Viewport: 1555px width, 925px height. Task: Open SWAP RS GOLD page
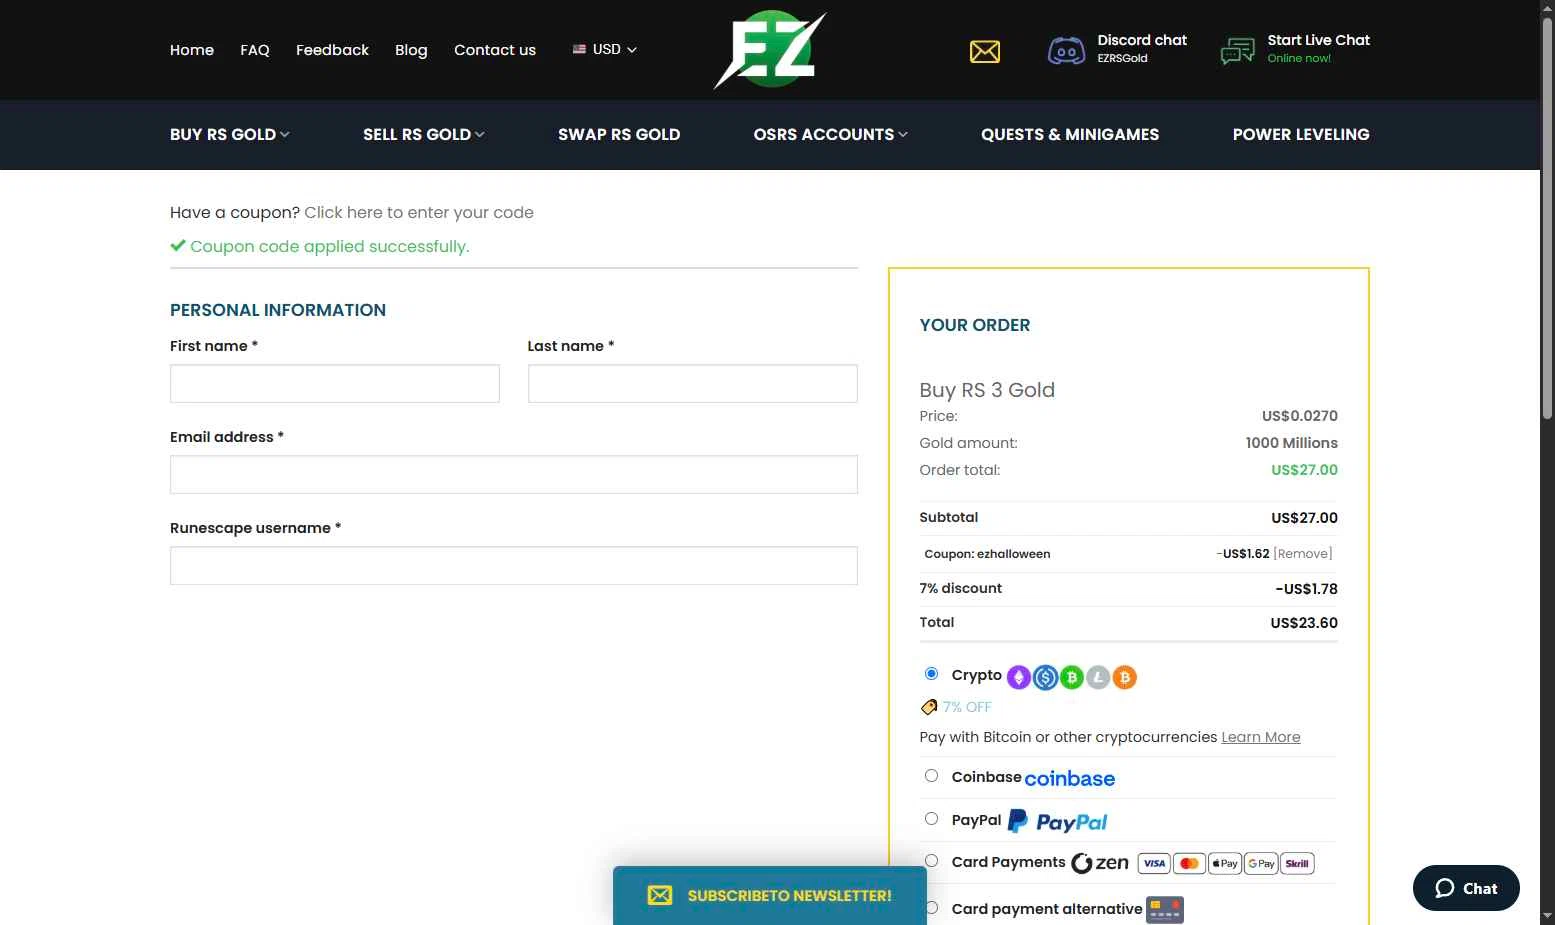619,134
